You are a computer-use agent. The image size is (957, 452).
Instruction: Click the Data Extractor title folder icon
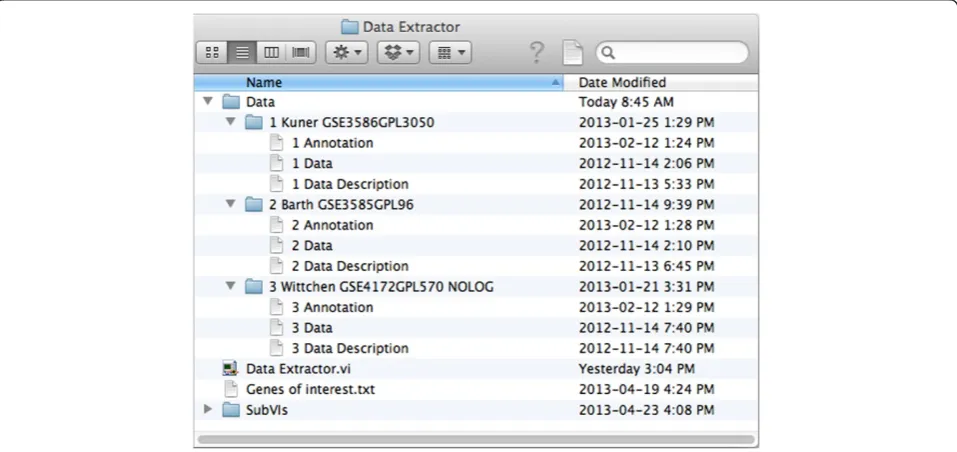[349, 27]
